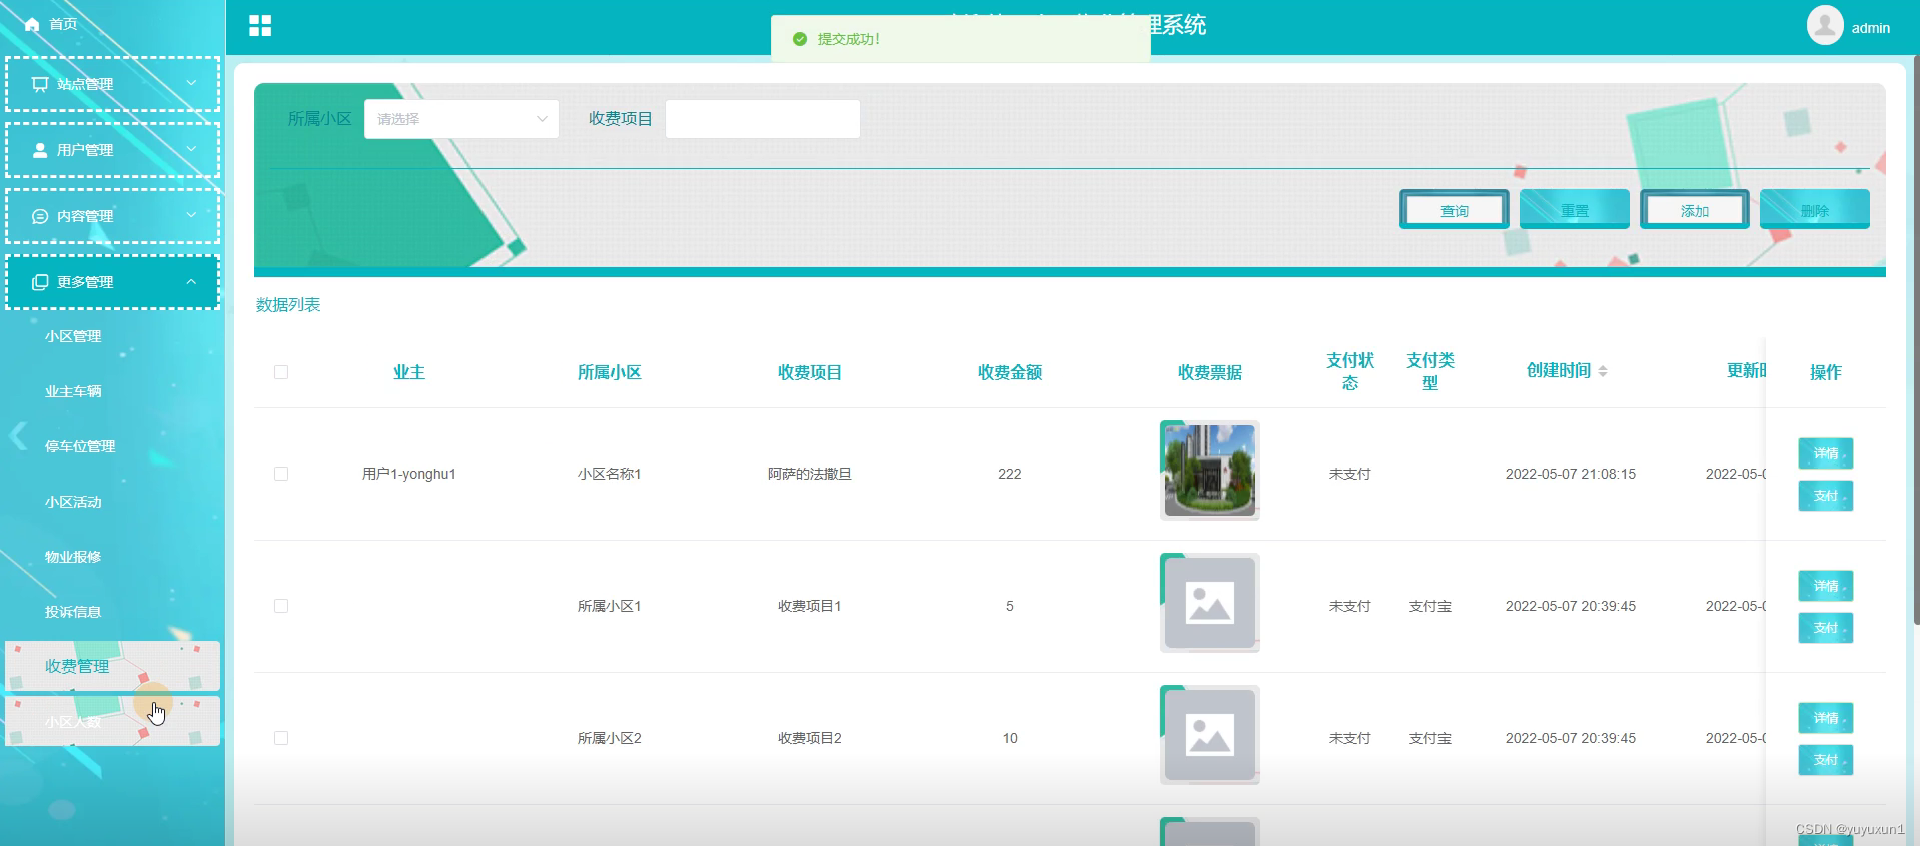The image size is (1920, 846).
Task: Click the 更多管理 copy icon
Action: [x=40, y=282]
